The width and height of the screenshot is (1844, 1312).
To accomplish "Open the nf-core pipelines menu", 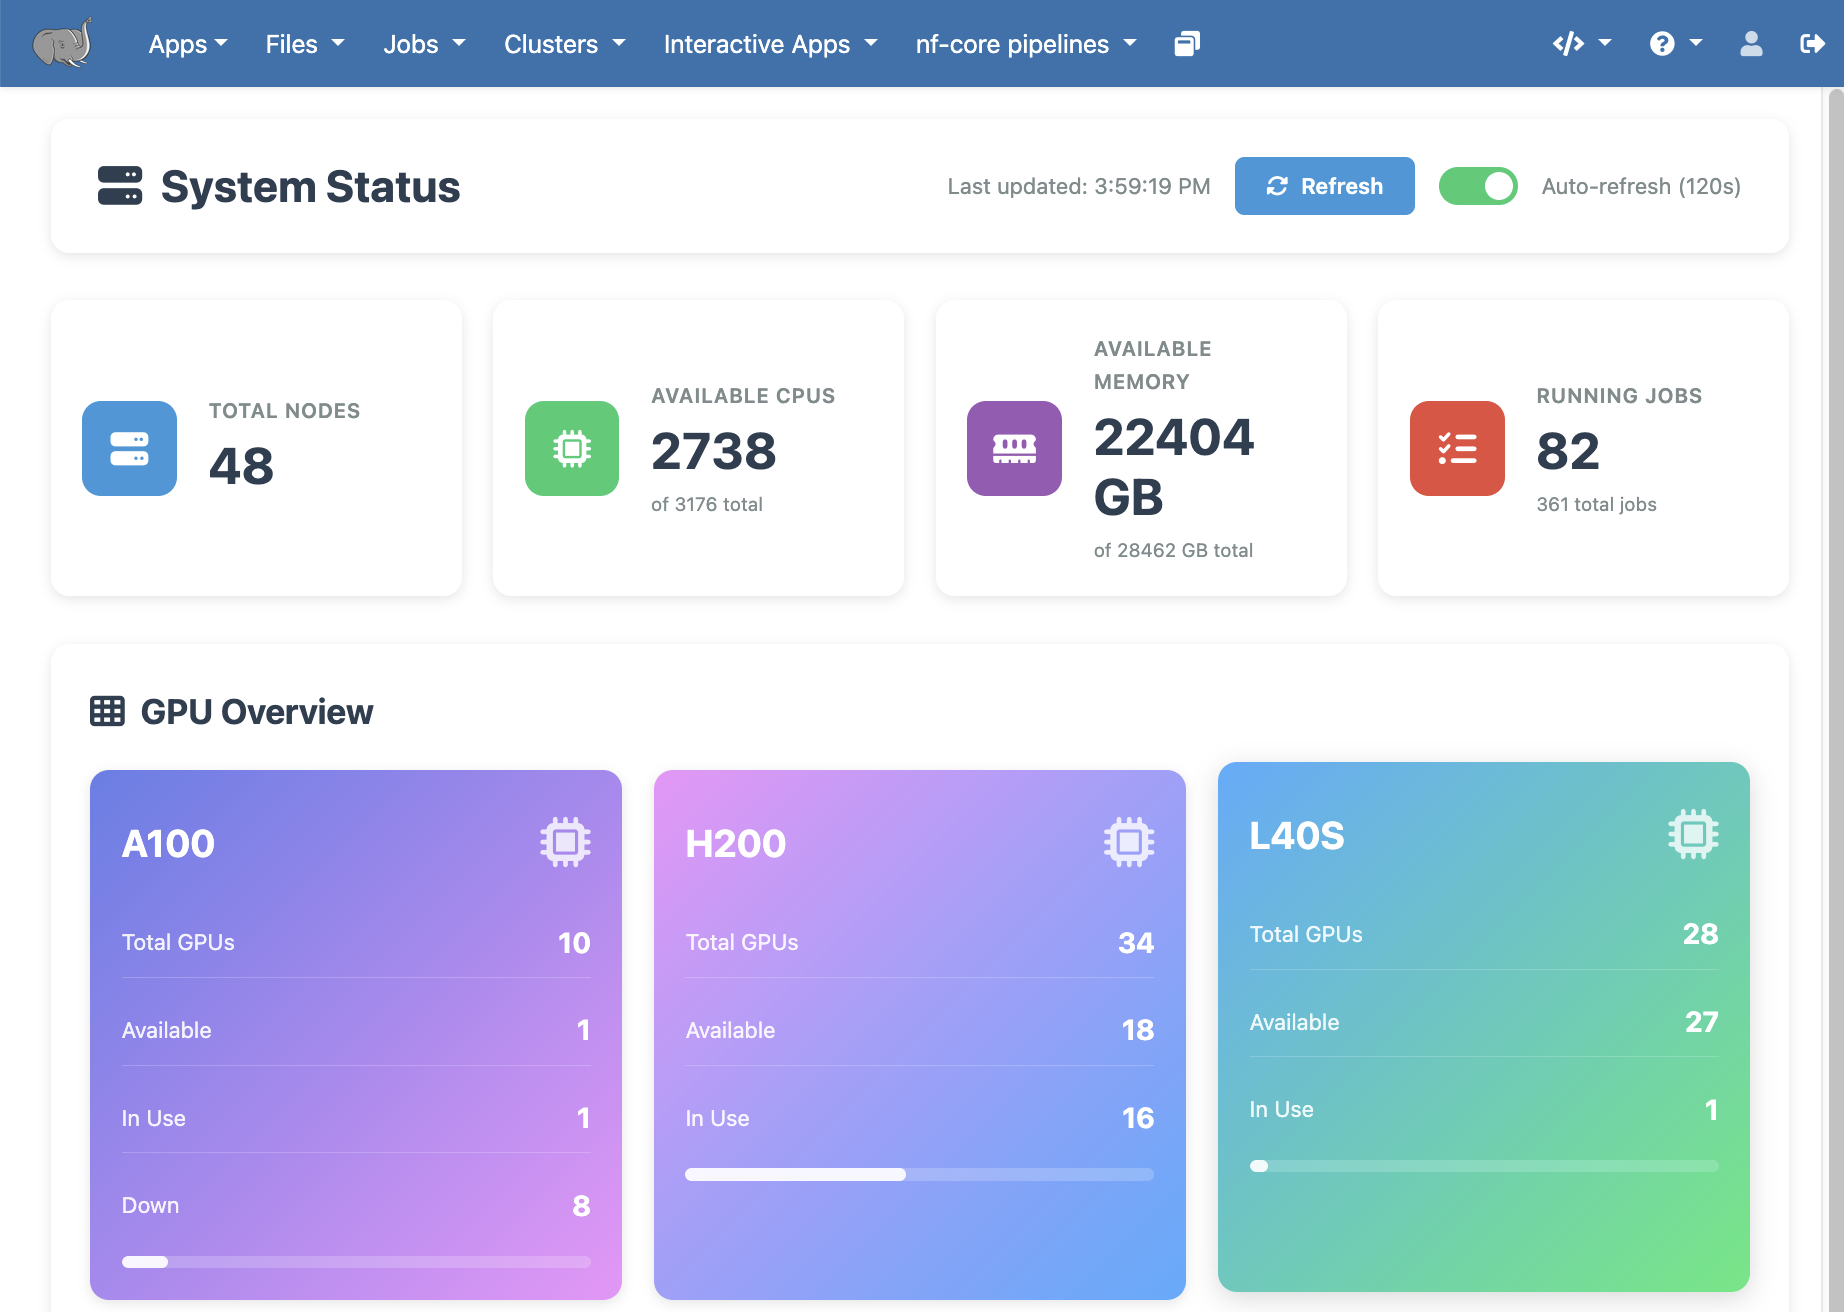I will [1026, 44].
